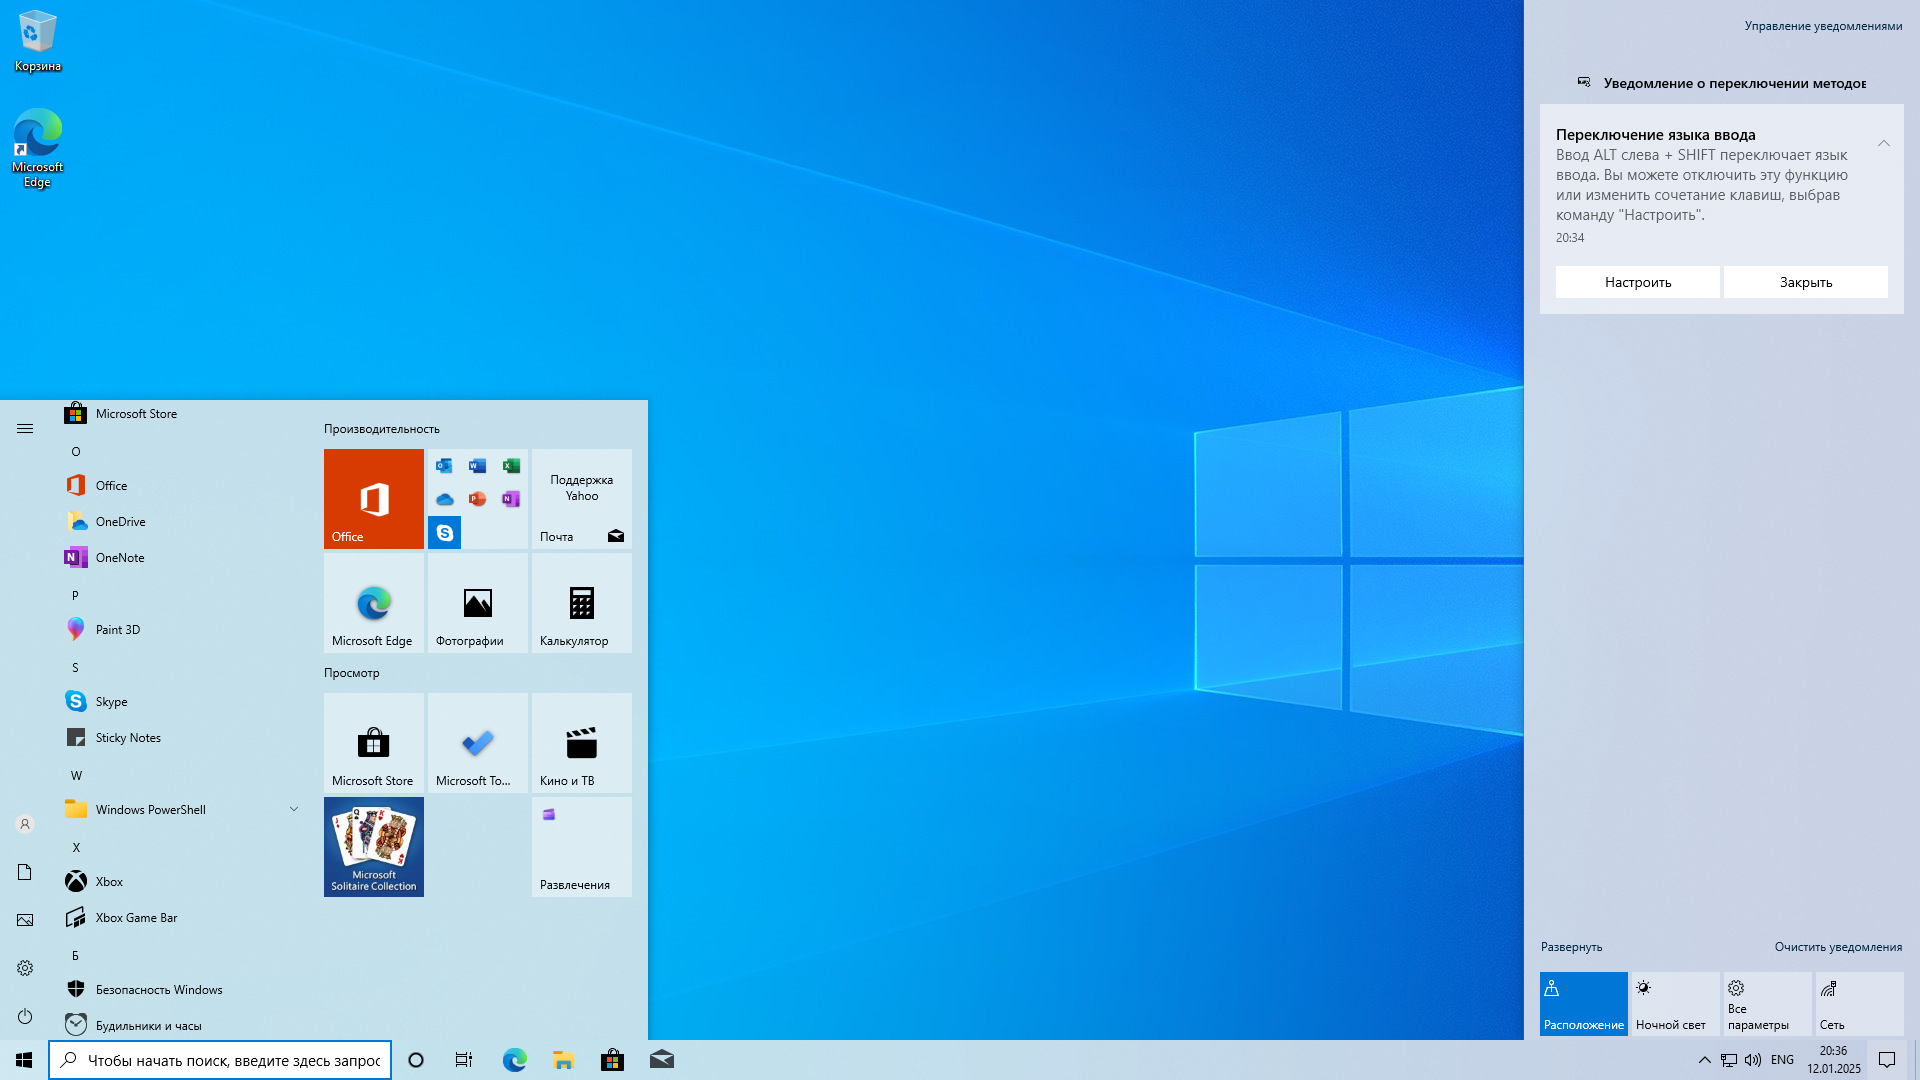Click the Закрыть button in notification
Viewport: 1920px width, 1080px height.
1806,282
